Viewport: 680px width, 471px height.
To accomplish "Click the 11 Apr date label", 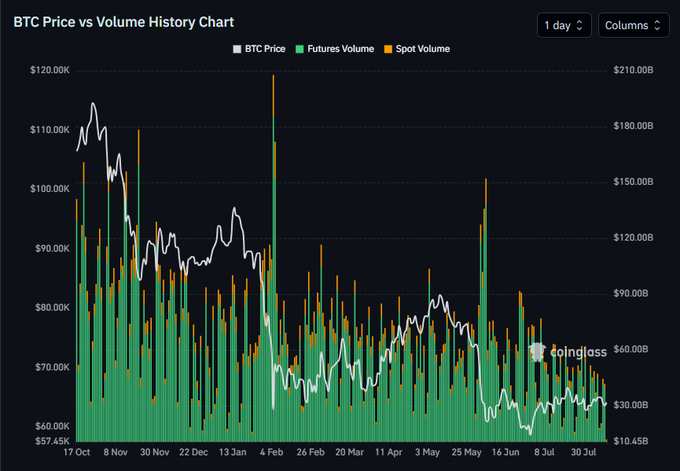I will [389, 452].
